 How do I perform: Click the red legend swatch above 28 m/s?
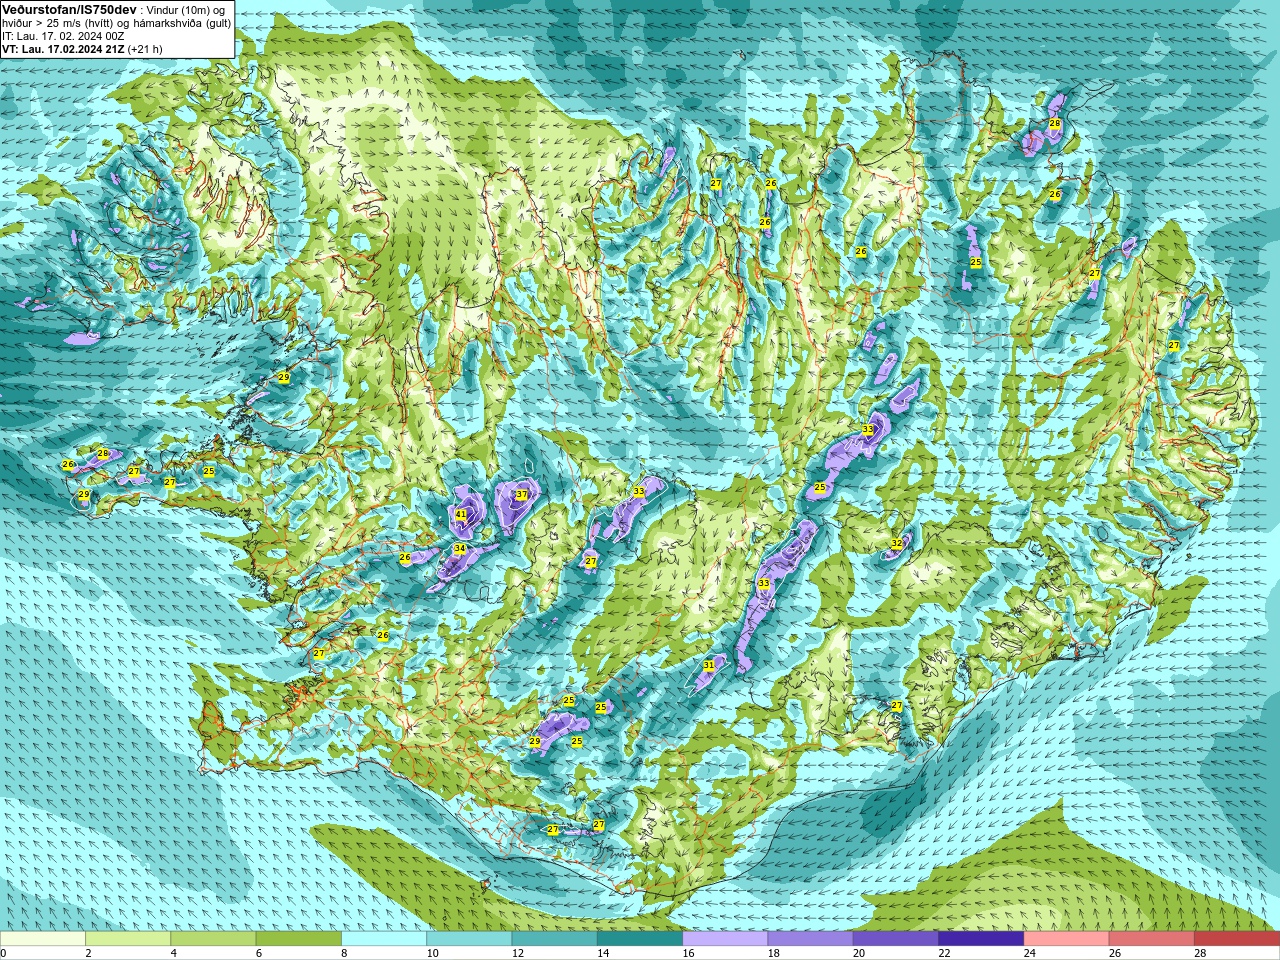tap(1237, 939)
